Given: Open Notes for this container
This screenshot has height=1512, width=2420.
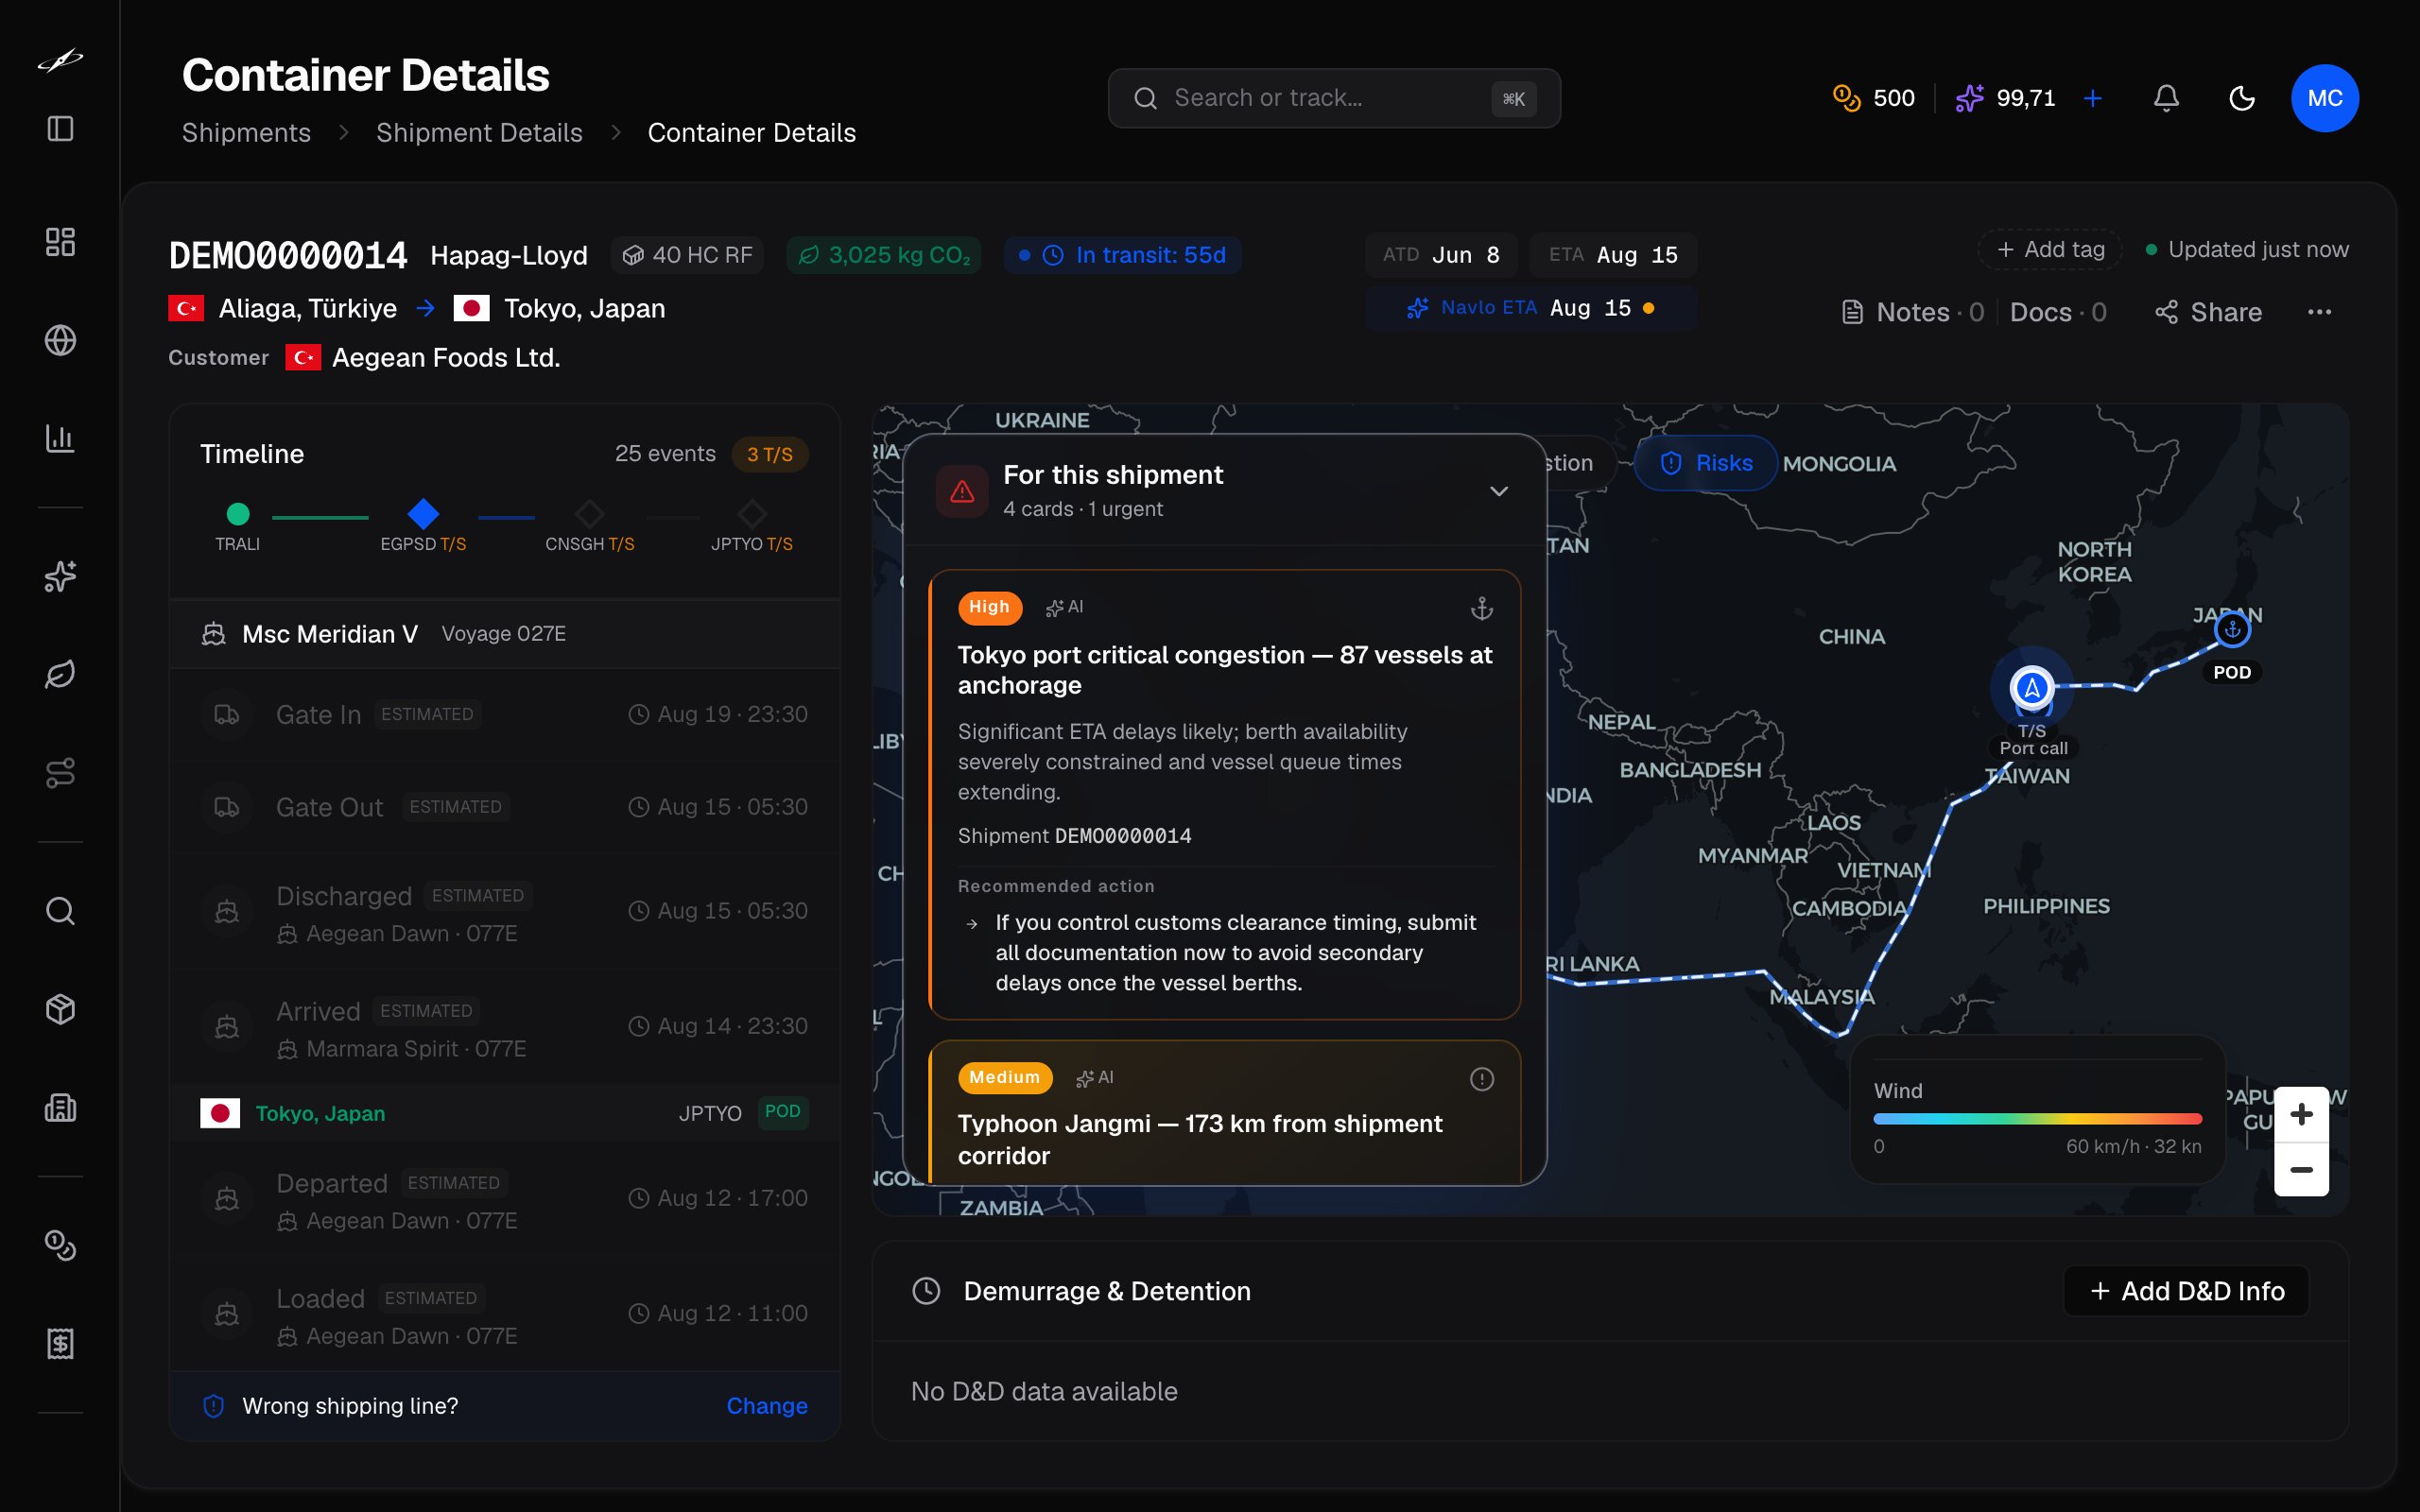Looking at the screenshot, I should coord(1912,312).
